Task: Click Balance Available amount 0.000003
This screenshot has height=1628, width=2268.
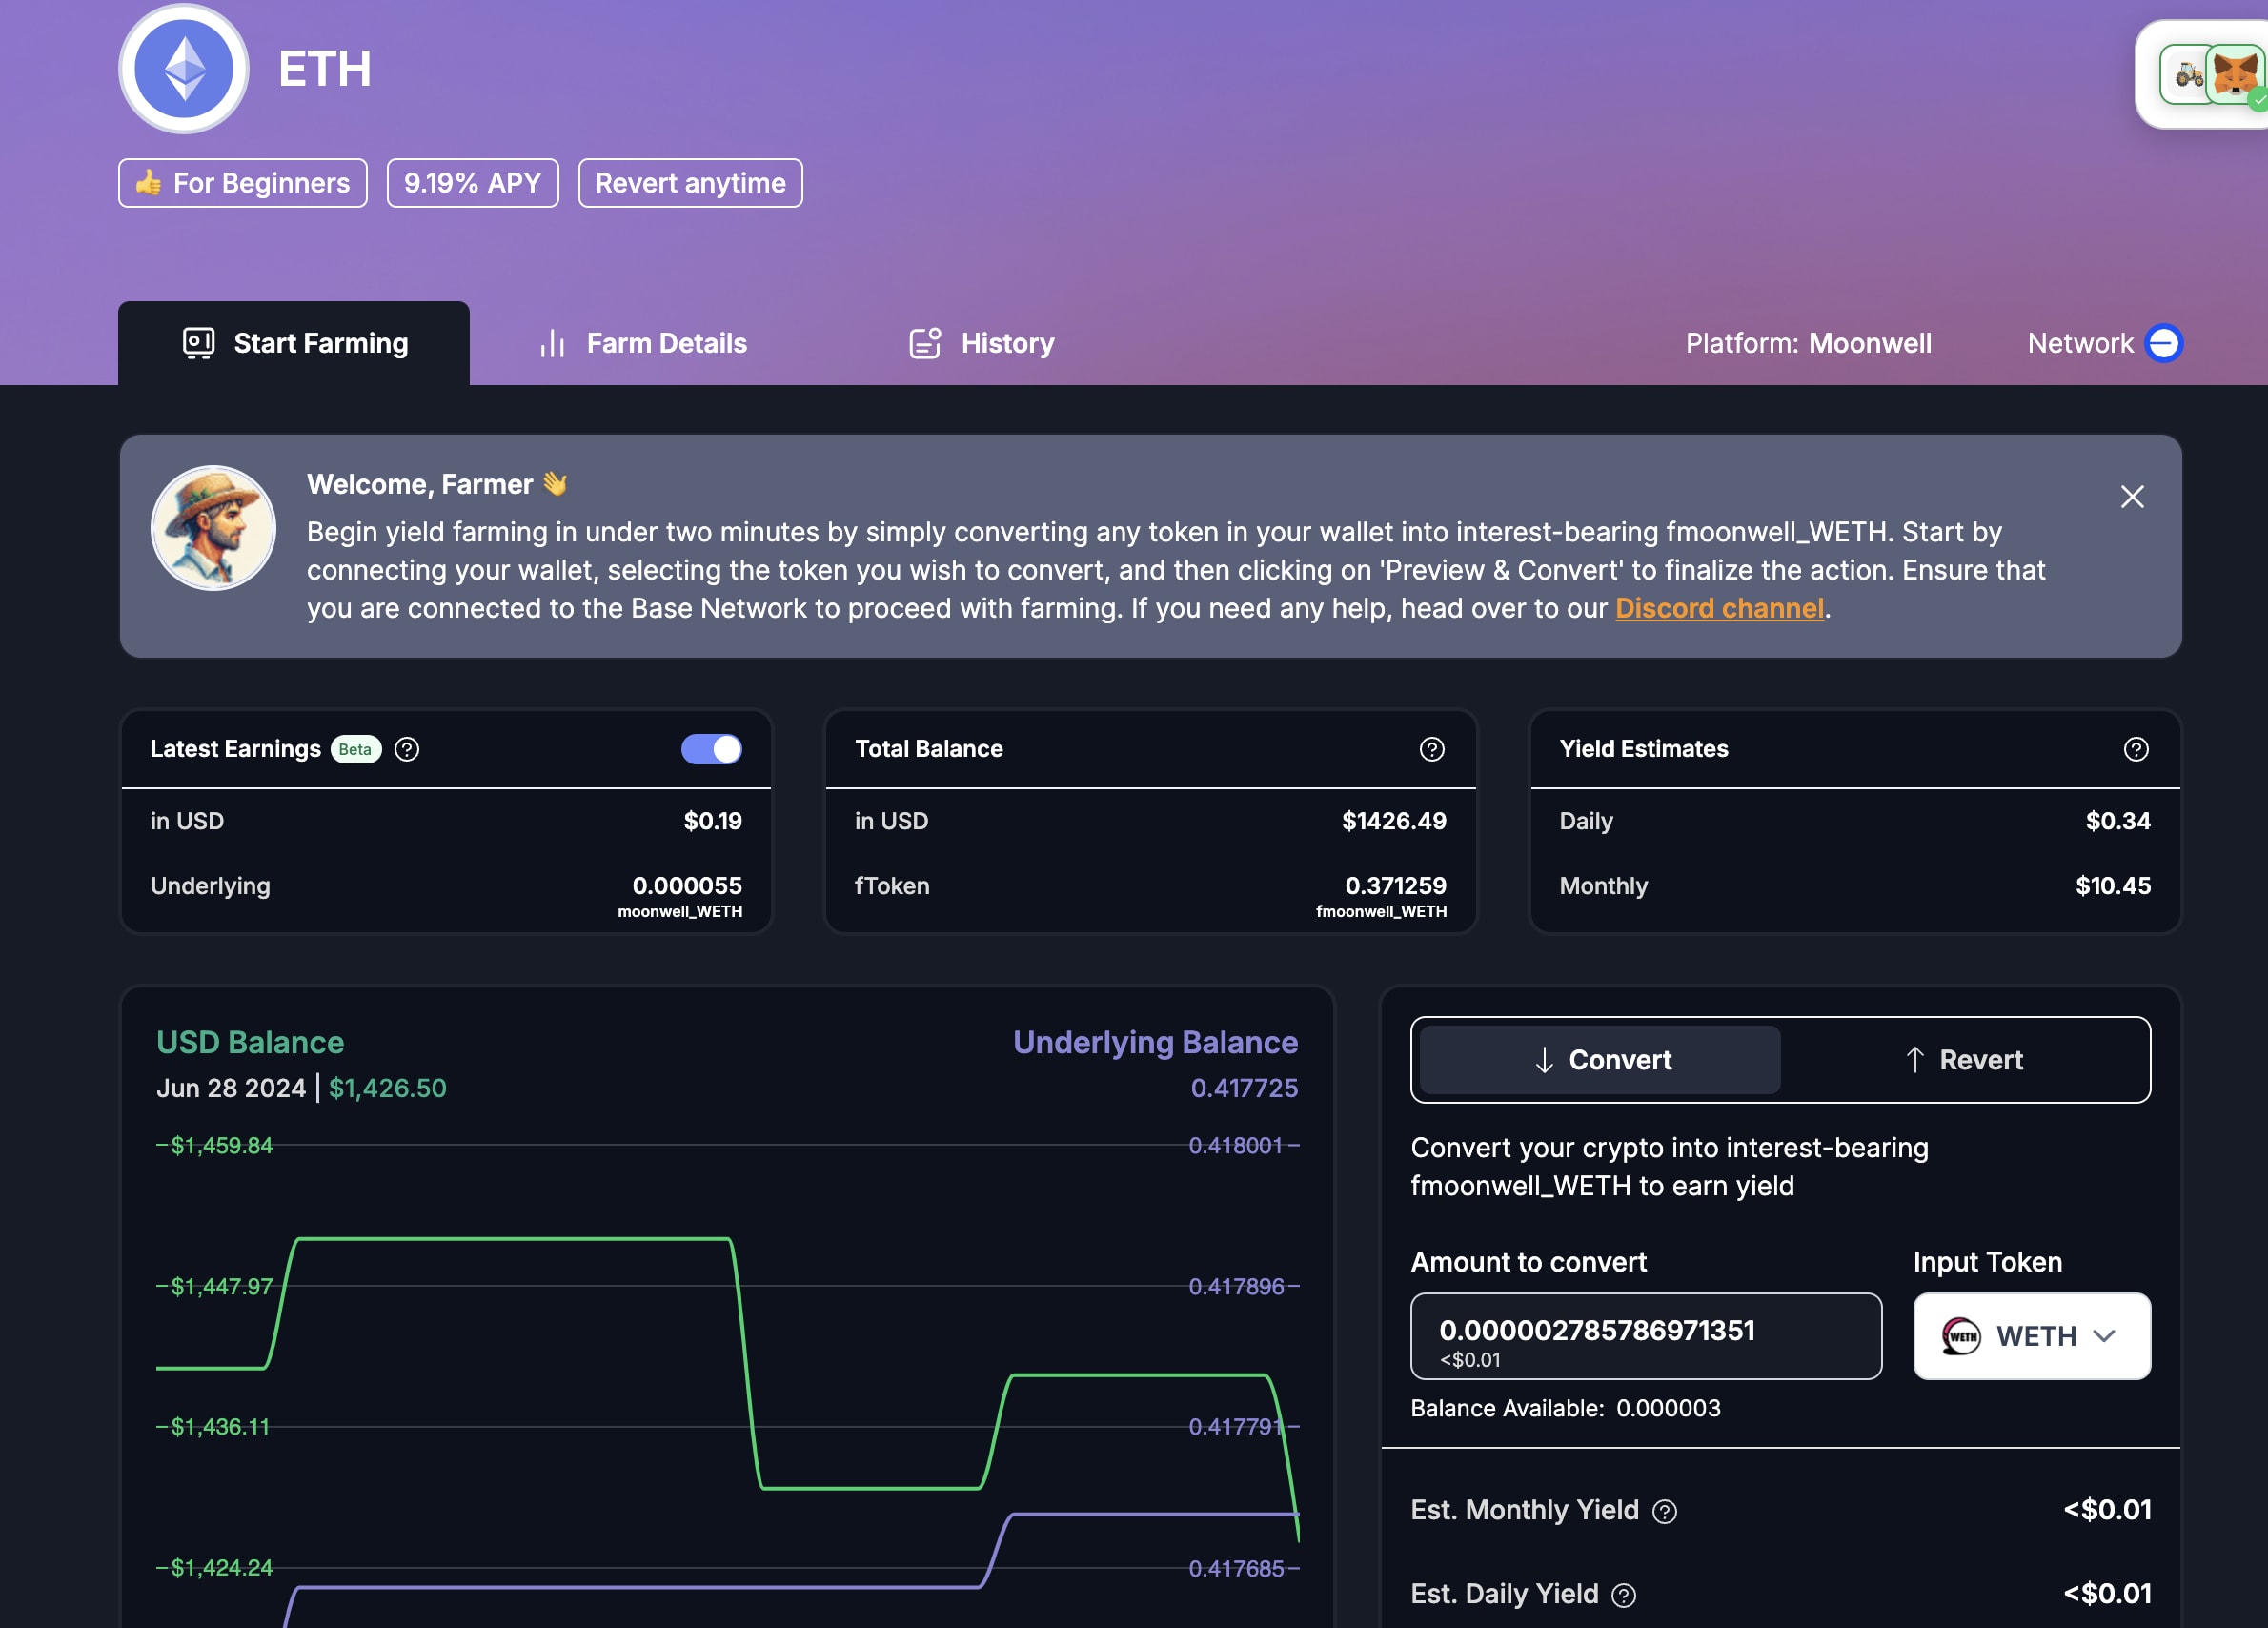Action: (1668, 1408)
